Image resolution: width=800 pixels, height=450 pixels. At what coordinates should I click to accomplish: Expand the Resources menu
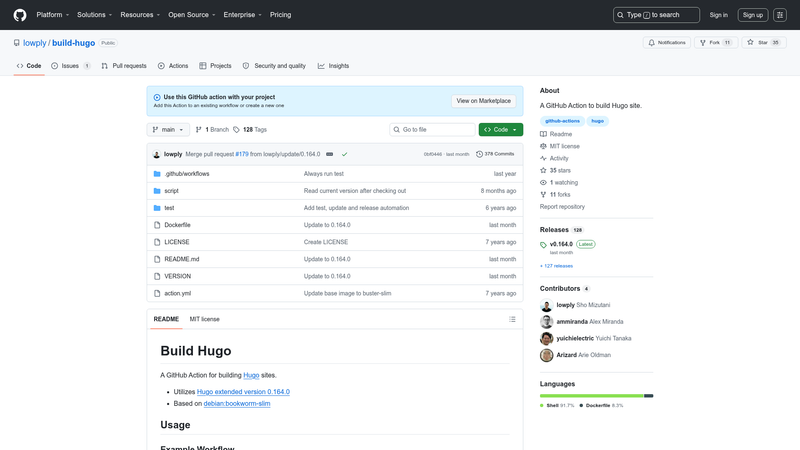pos(140,15)
